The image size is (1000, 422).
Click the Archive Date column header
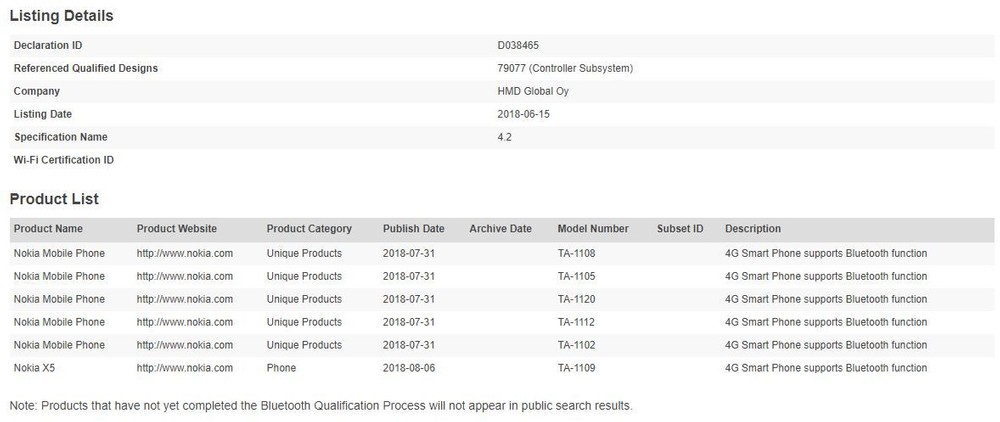tap(500, 229)
